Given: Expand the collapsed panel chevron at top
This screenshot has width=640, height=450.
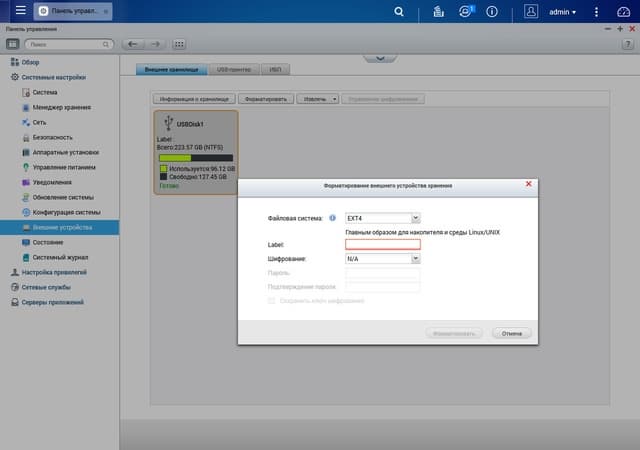Looking at the screenshot, I should click(380, 58).
